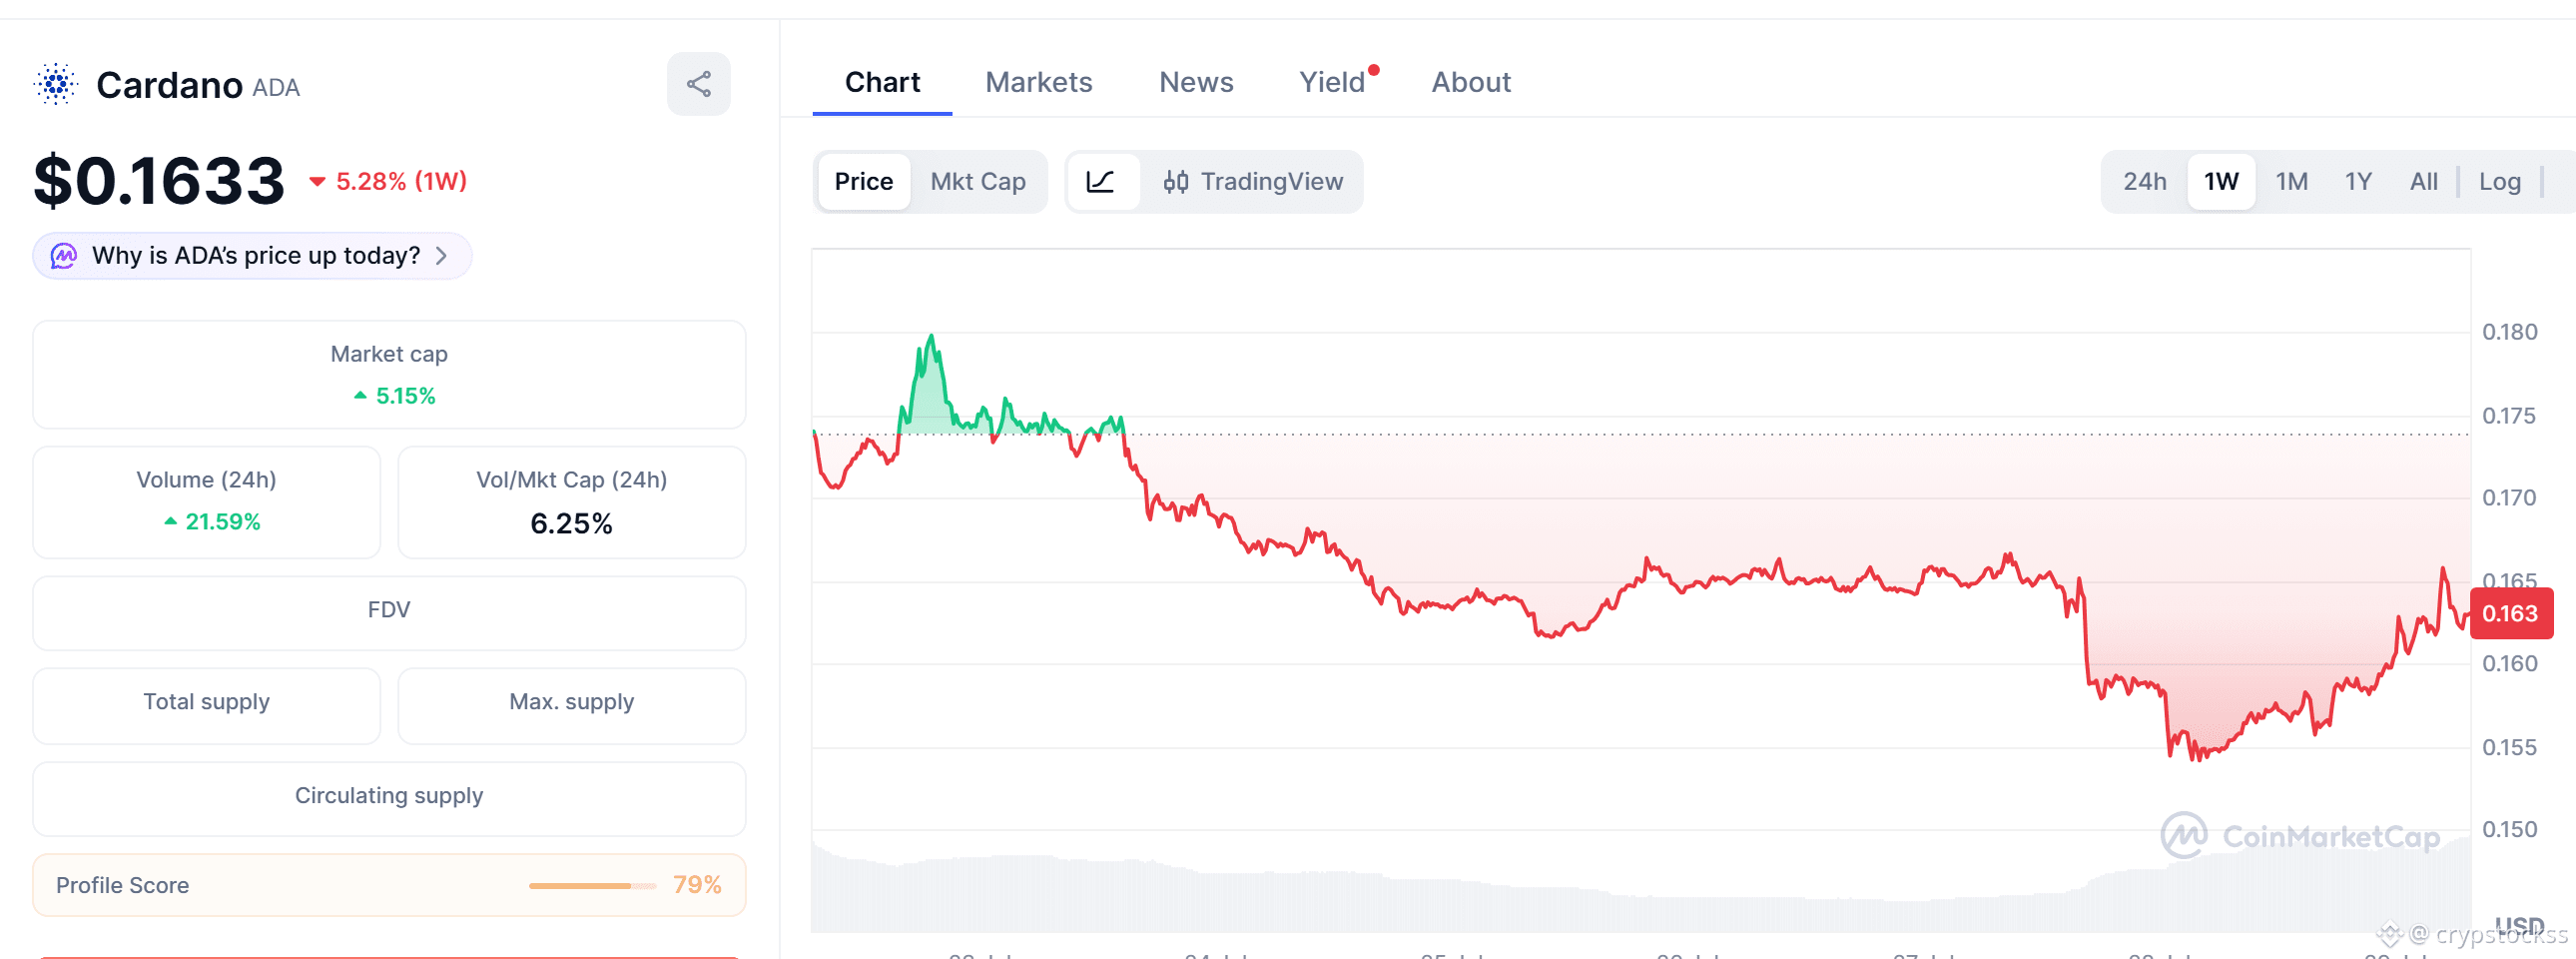Screen dimensions: 2576x959
Task: Click the ADA ticker symbol
Action: pos(276,88)
